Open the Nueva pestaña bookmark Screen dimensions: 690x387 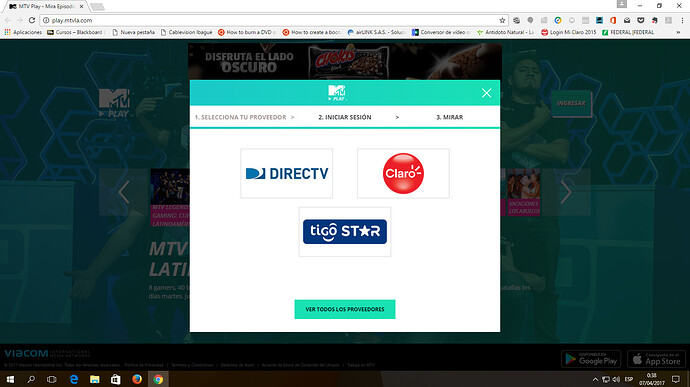(134, 32)
